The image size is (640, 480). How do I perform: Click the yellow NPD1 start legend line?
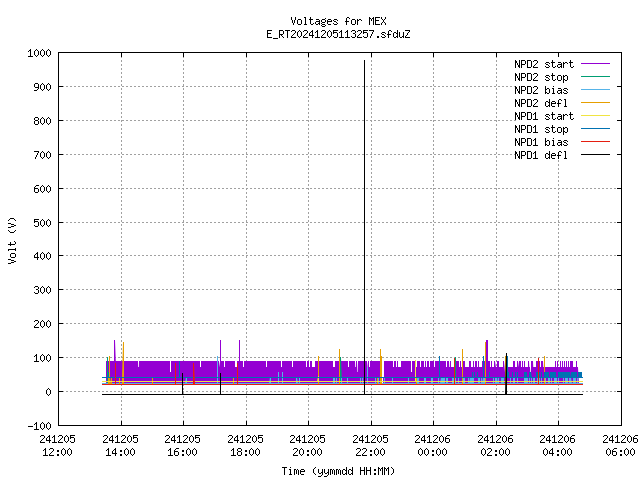point(595,116)
